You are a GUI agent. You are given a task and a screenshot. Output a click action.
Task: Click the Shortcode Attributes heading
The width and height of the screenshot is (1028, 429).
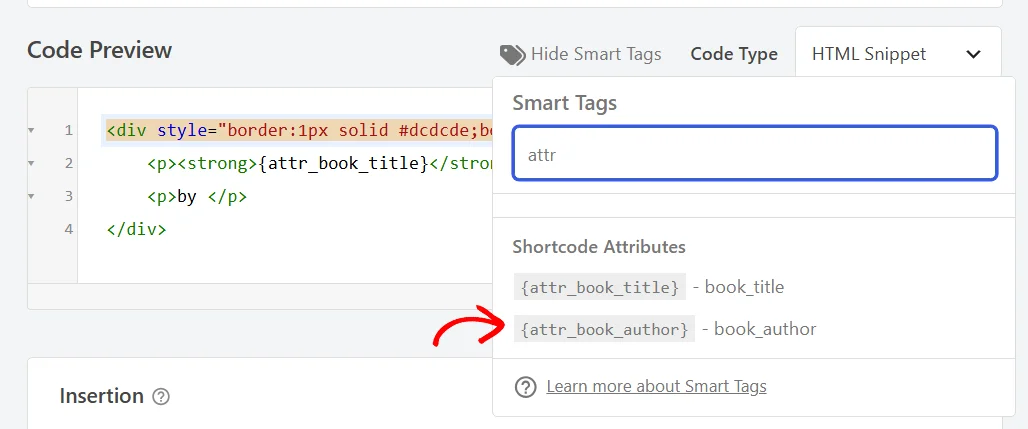pos(599,247)
